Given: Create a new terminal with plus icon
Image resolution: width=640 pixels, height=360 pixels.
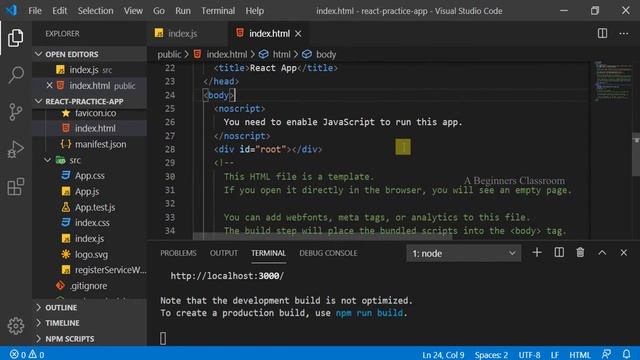Looking at the screenshot, I should 537,253.
